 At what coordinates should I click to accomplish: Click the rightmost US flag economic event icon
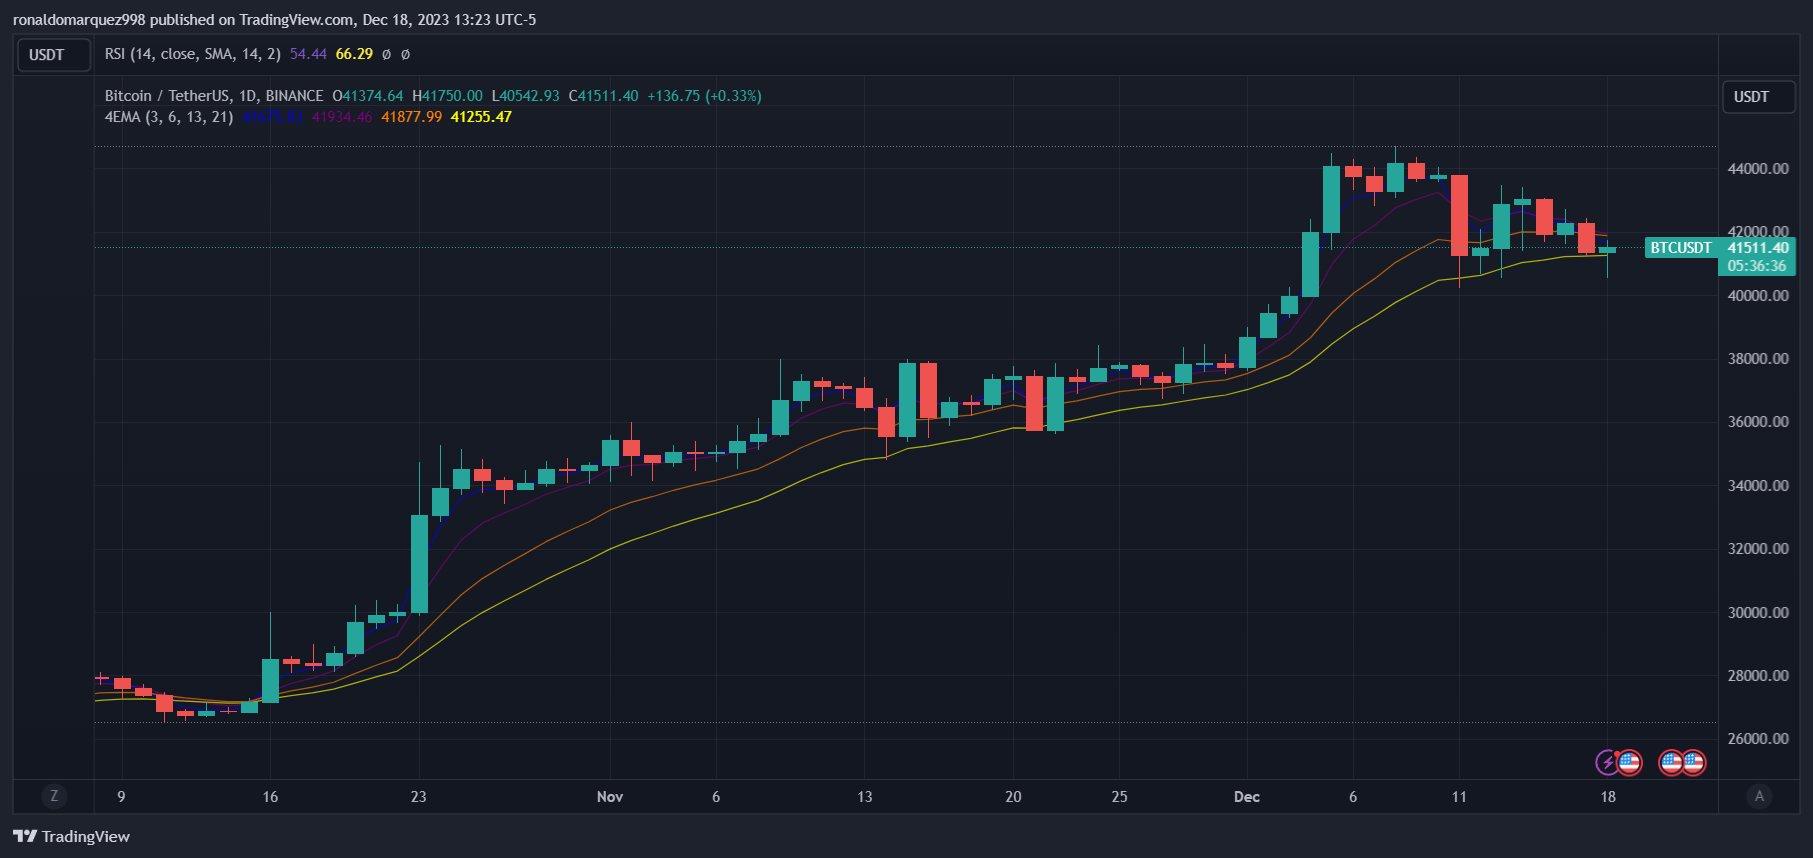click(x=1693, y=763)
